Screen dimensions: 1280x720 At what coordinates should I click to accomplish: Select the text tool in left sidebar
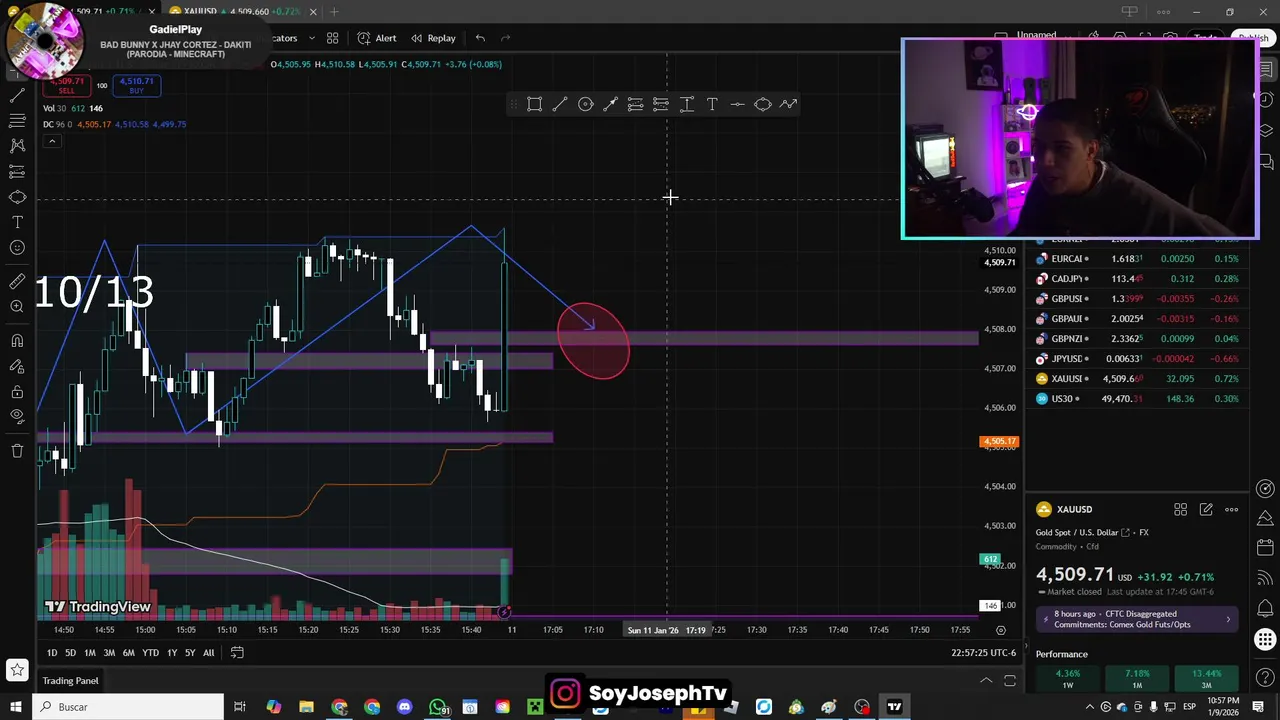pos(17,222)
